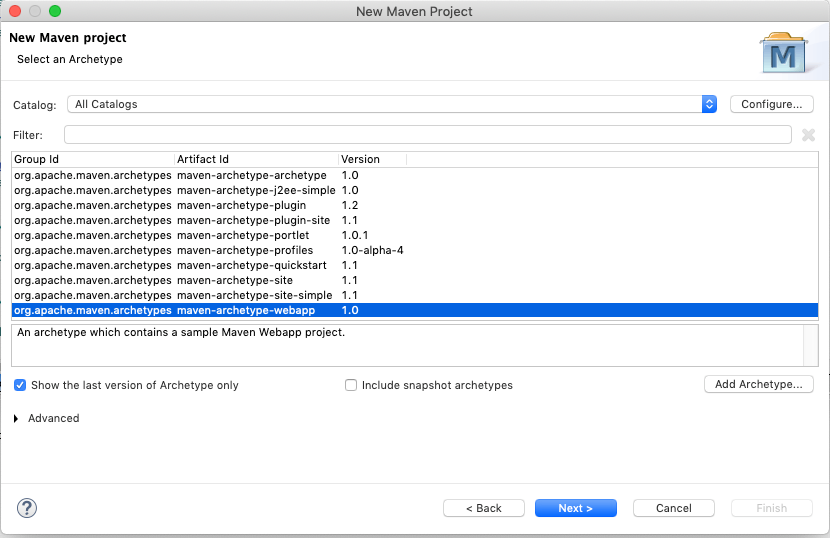830x538 pixels.
Task: Sort by Group Id column header
Action: [93, 159]
